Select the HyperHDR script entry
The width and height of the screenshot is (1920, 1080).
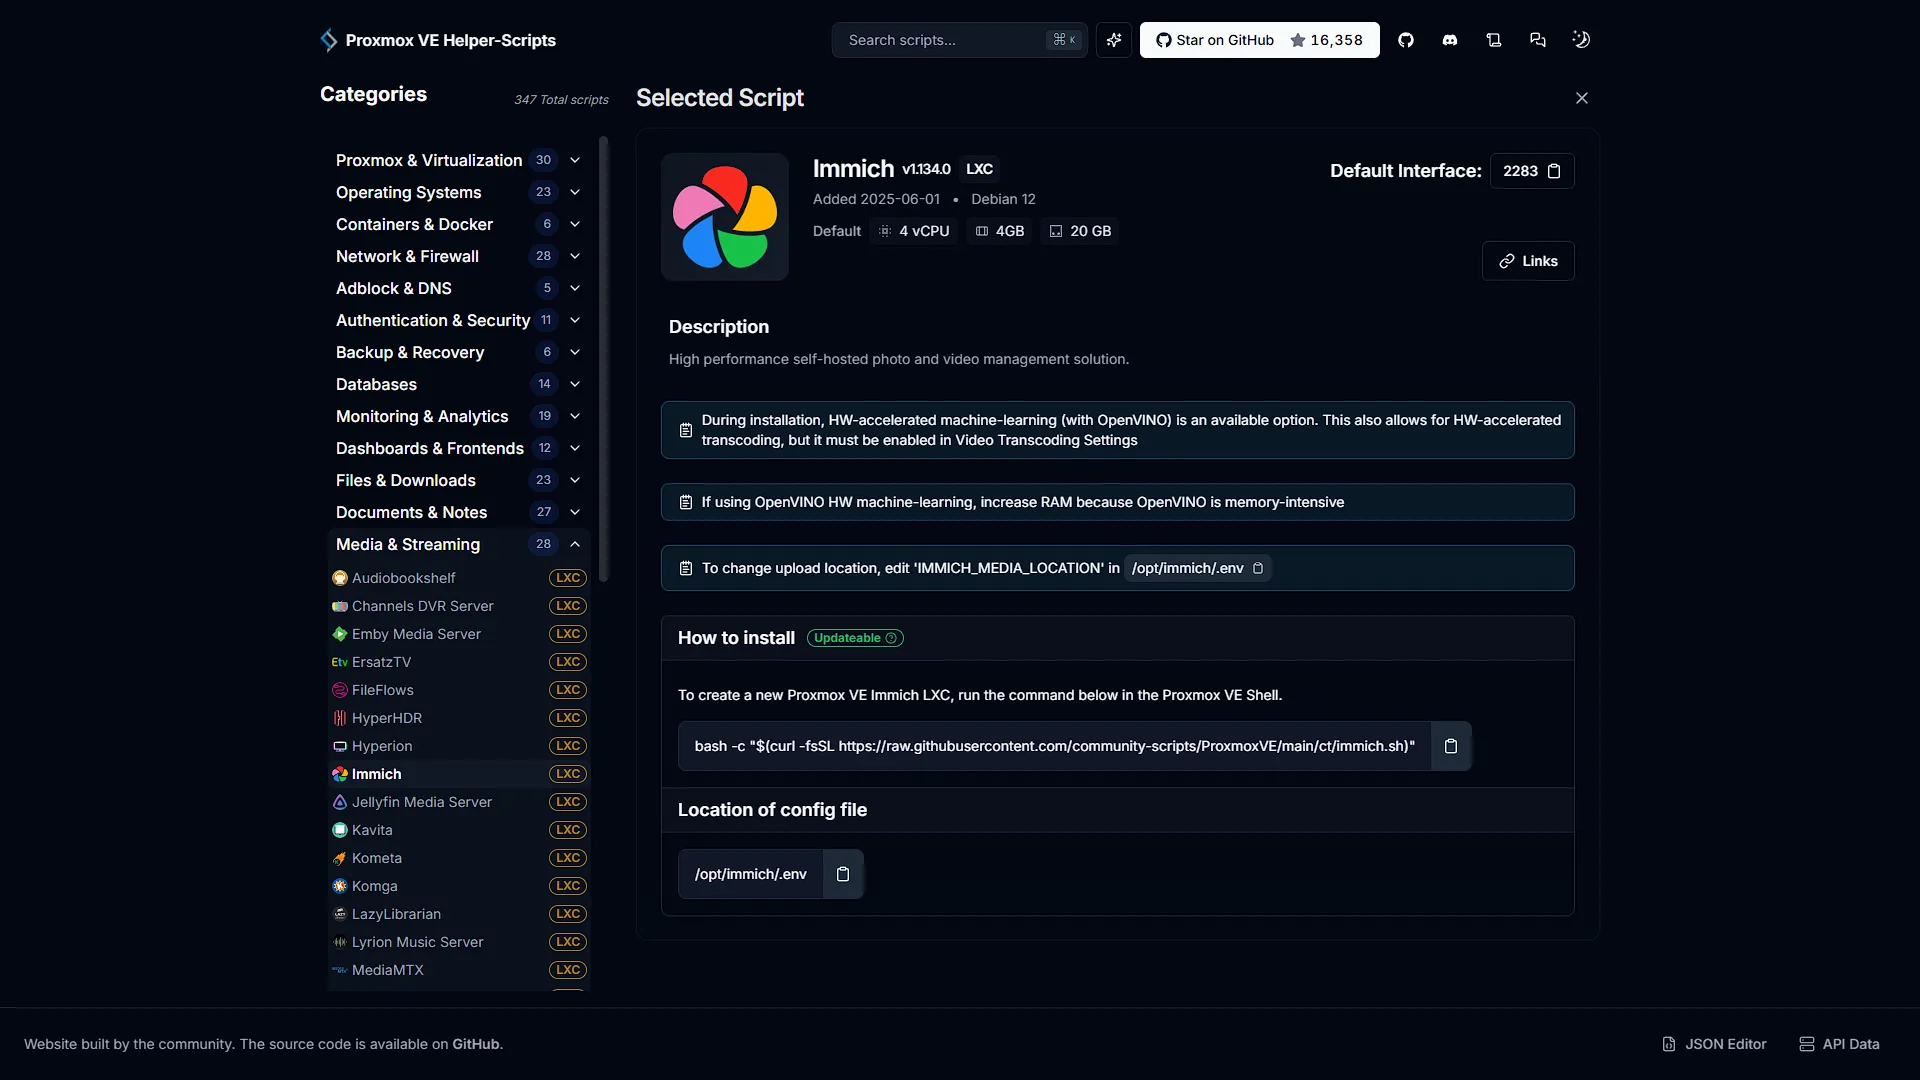[459, 718]
